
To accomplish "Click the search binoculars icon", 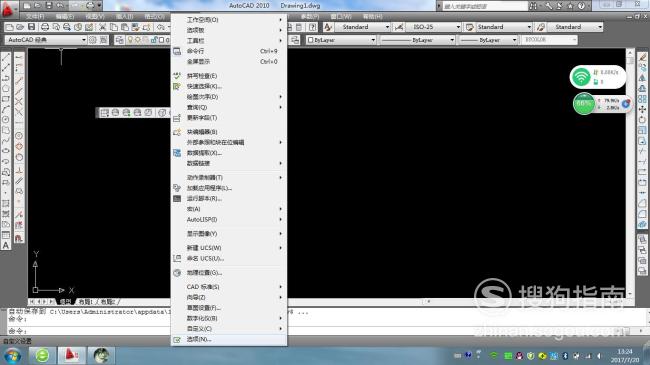I will 534,6.
